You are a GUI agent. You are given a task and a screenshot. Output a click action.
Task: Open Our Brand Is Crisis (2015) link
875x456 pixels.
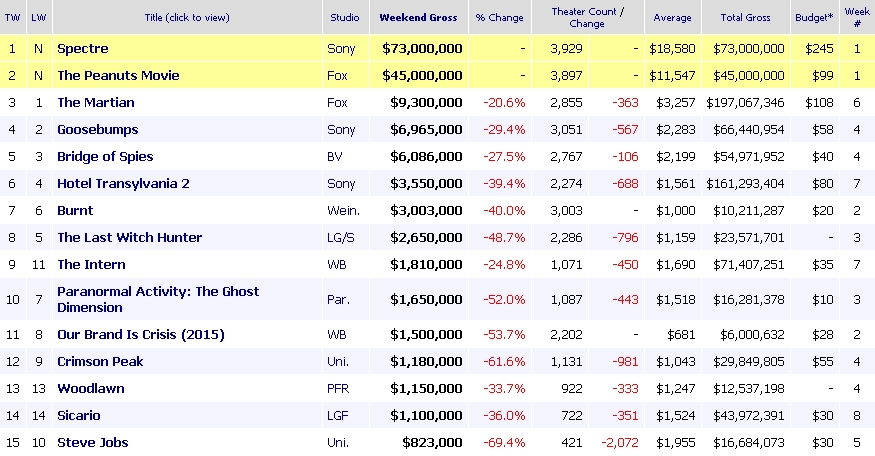click(x=141, y=335)
